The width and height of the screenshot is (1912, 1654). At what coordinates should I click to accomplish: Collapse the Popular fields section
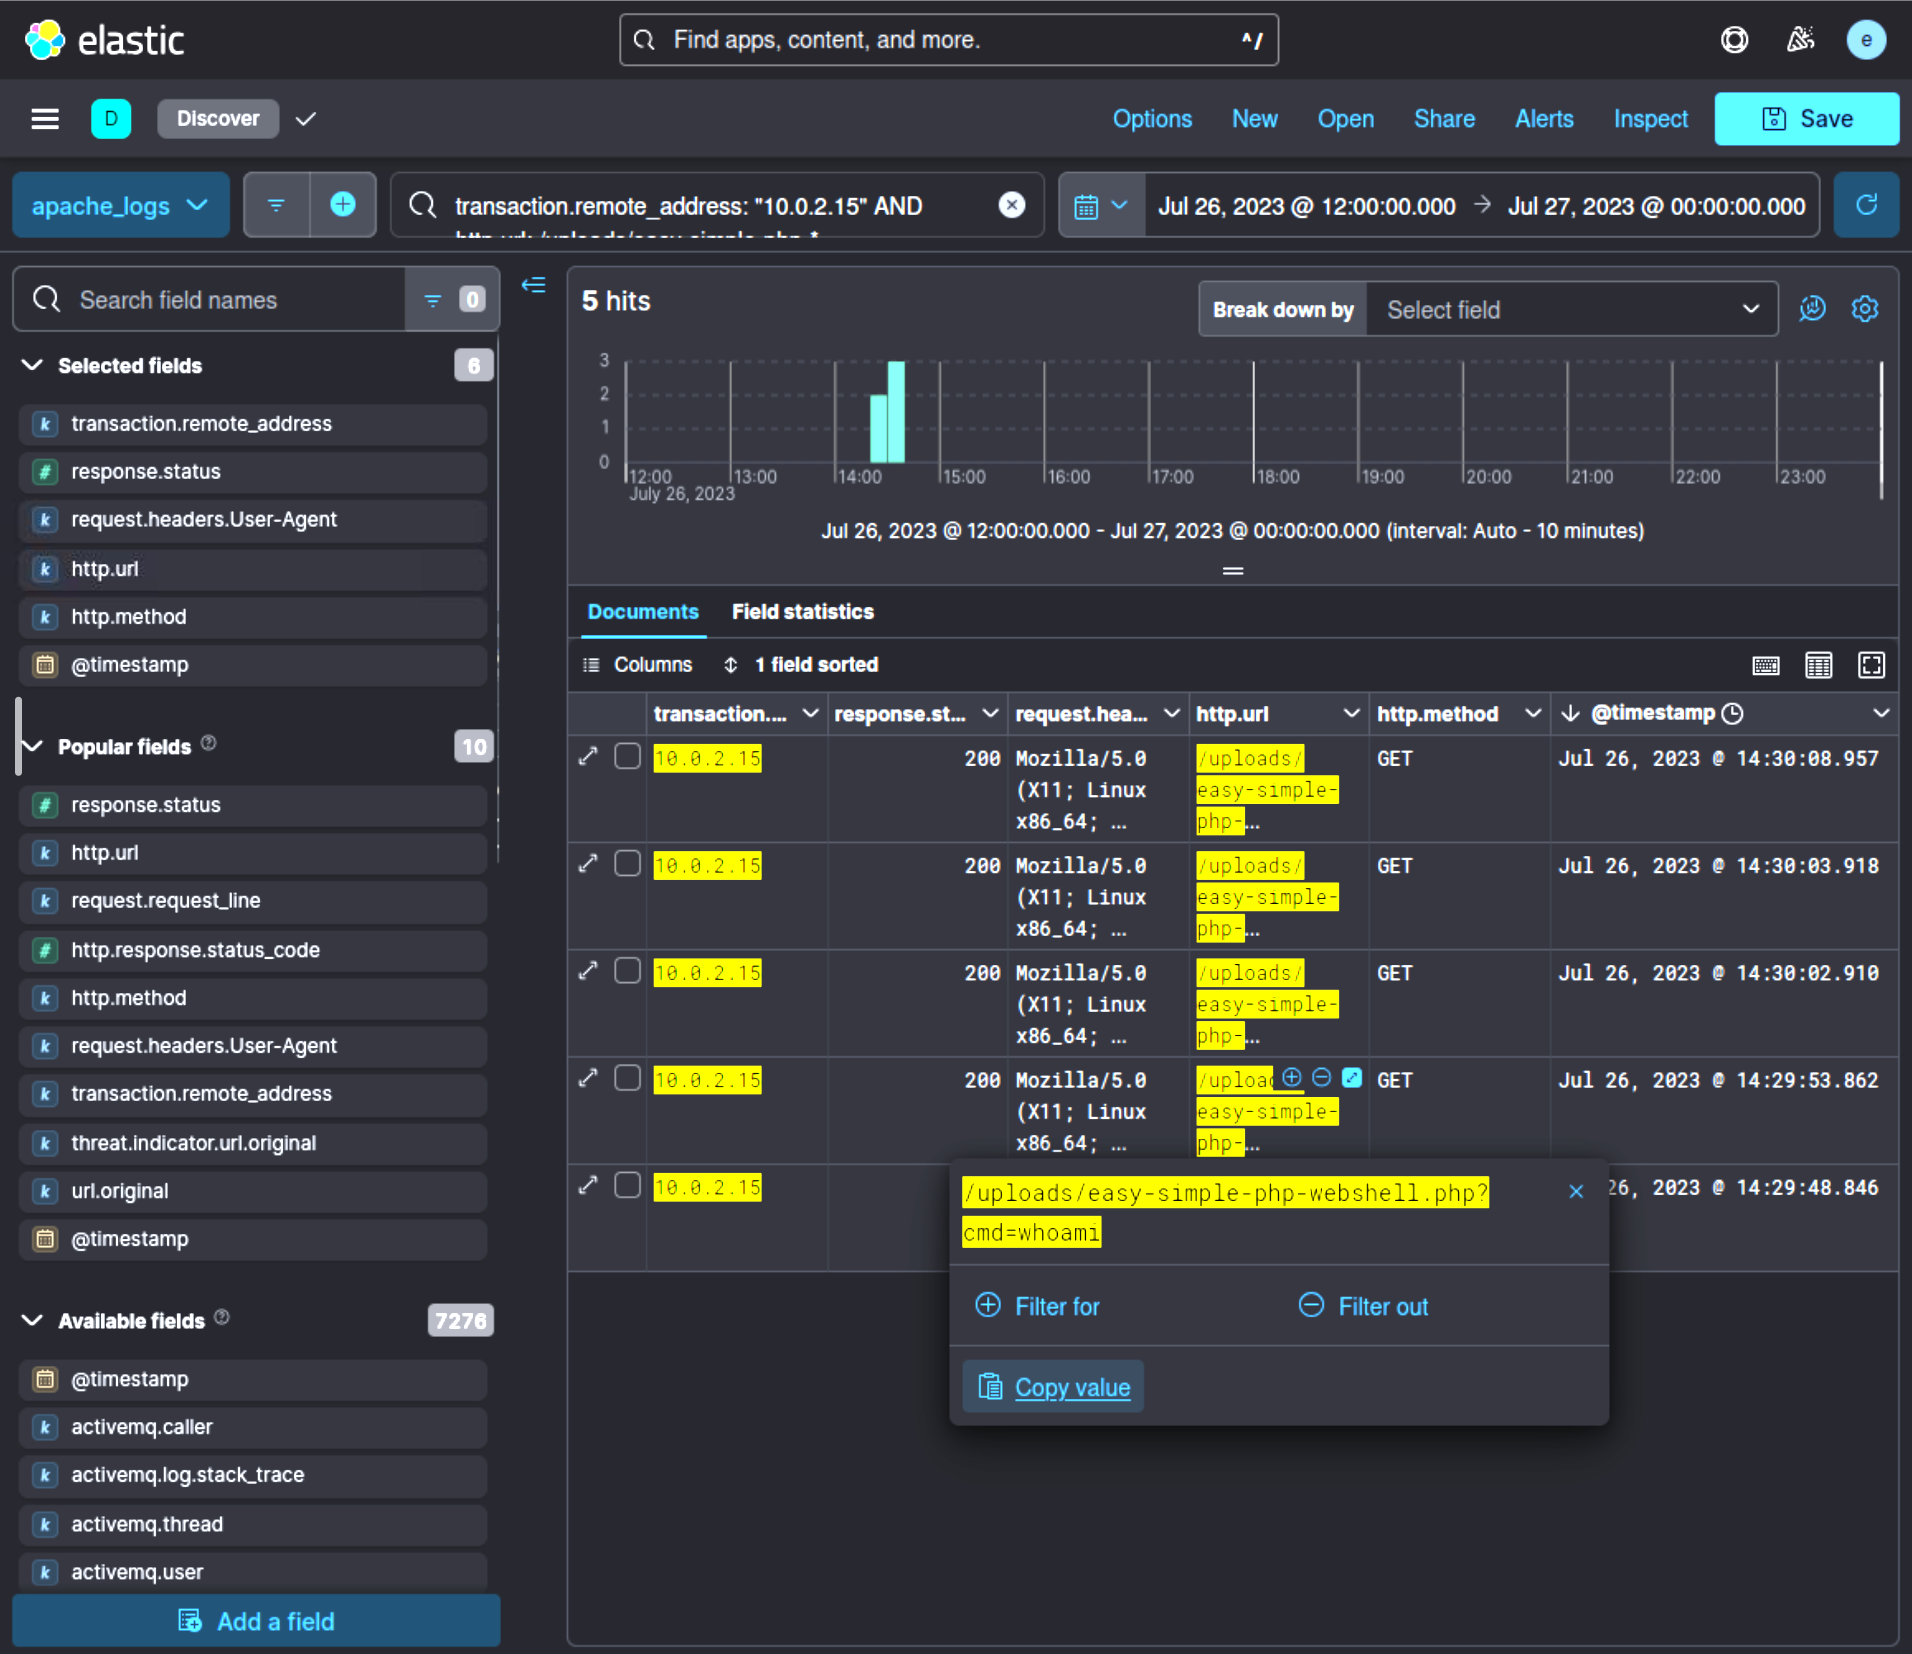(32, 747)
